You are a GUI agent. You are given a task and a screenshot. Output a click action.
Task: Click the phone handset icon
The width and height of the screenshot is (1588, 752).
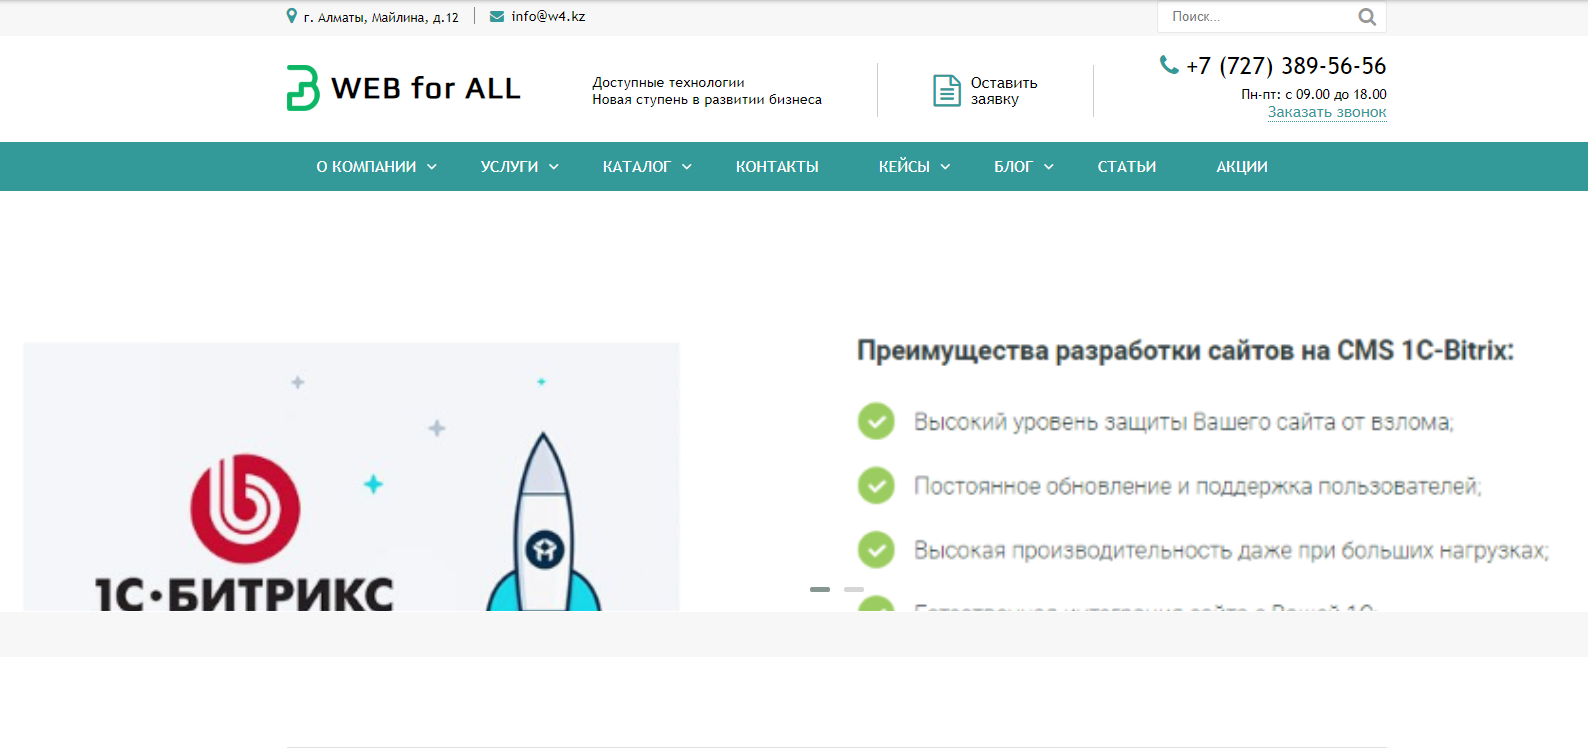click(1168, 65)
